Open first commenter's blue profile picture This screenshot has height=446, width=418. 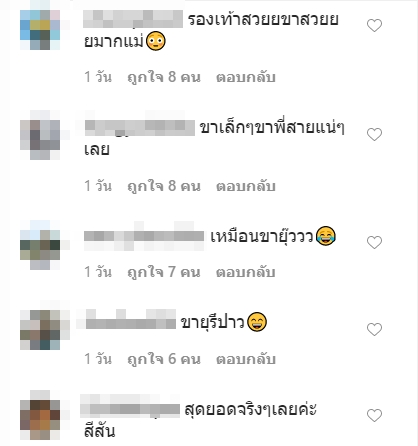40,30
